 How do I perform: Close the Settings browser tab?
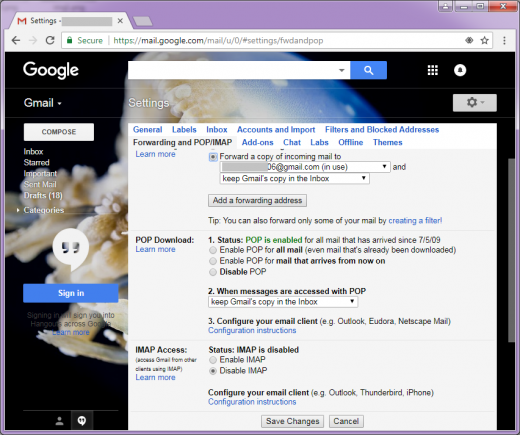(x=120, y=21)
